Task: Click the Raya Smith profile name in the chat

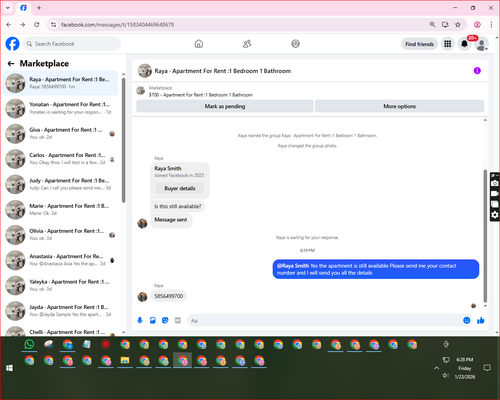Action: pos(168,168)
